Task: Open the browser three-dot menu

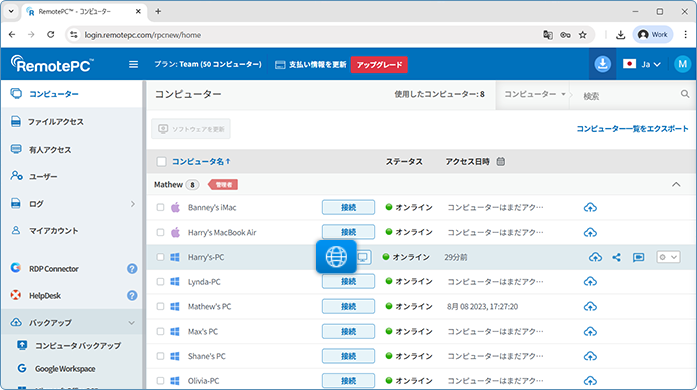Action: coord(685,35)
